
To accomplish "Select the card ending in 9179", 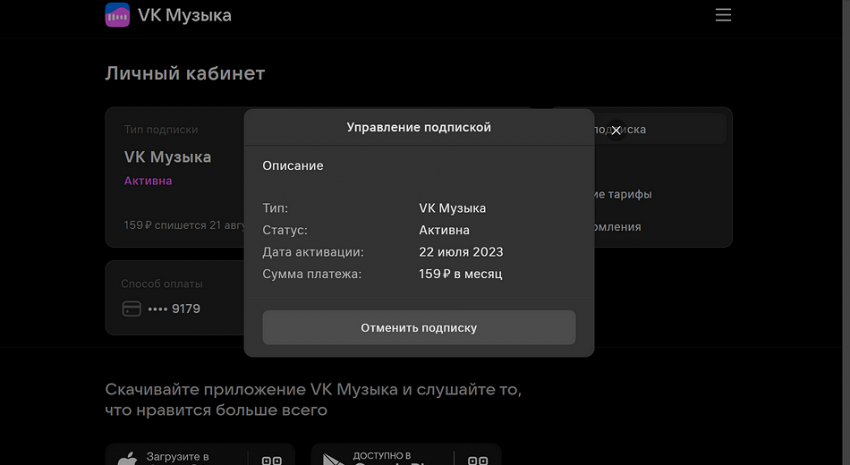I will click(x=174, y=309).
